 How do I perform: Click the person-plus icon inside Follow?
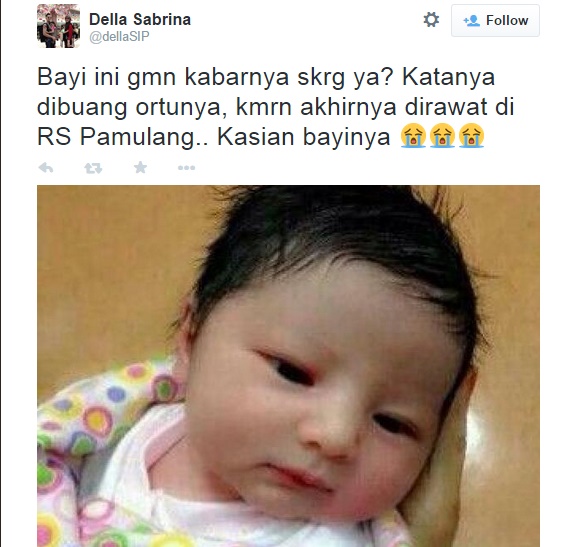coord(471,21)
